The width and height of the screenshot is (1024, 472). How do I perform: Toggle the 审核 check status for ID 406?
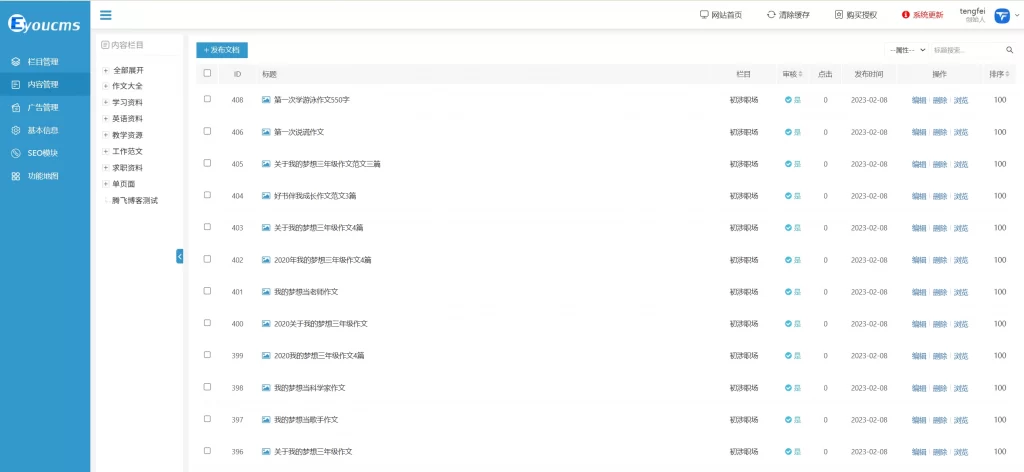789,132
